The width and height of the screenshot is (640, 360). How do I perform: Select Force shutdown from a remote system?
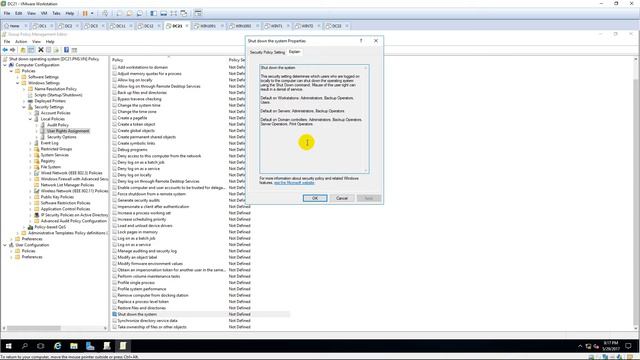[x=151, y=194]
